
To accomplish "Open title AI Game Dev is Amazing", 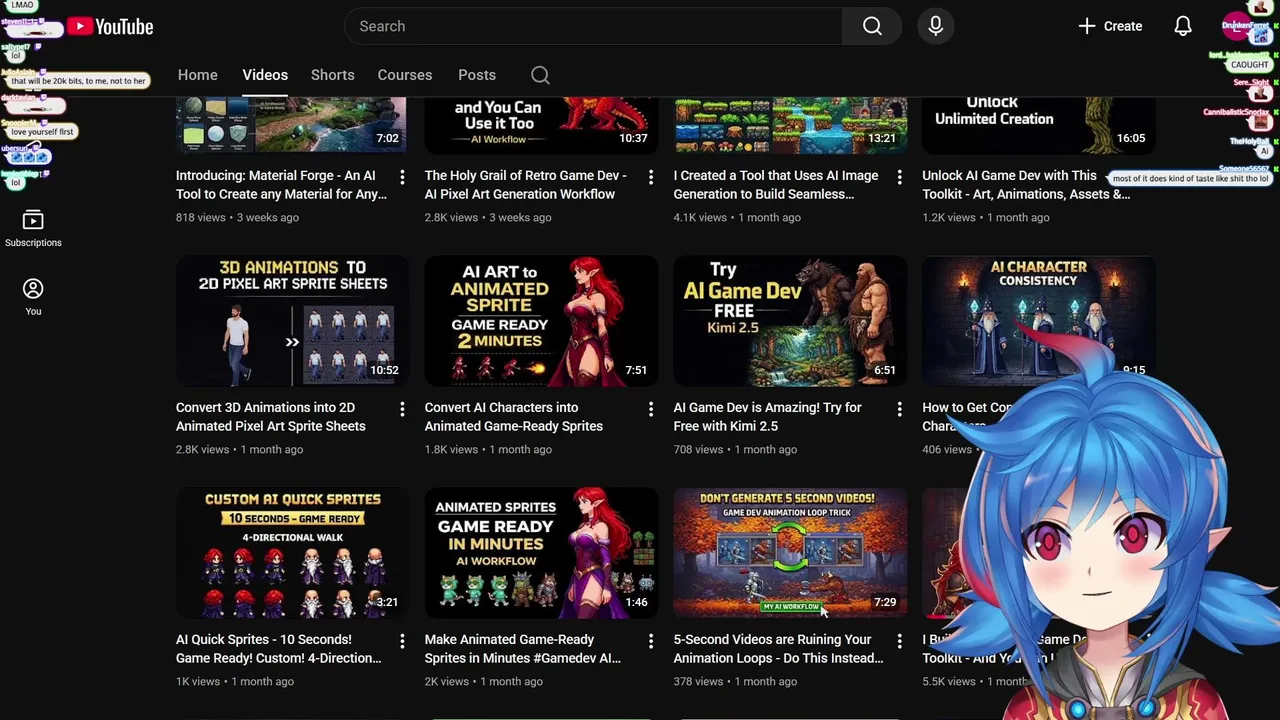I will pyautogui.click(x=767, y=417).
